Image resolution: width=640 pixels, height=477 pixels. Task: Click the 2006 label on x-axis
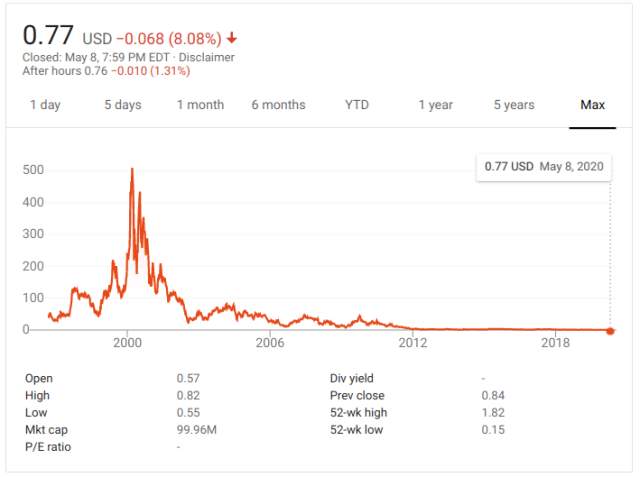[x=270, y=343]
